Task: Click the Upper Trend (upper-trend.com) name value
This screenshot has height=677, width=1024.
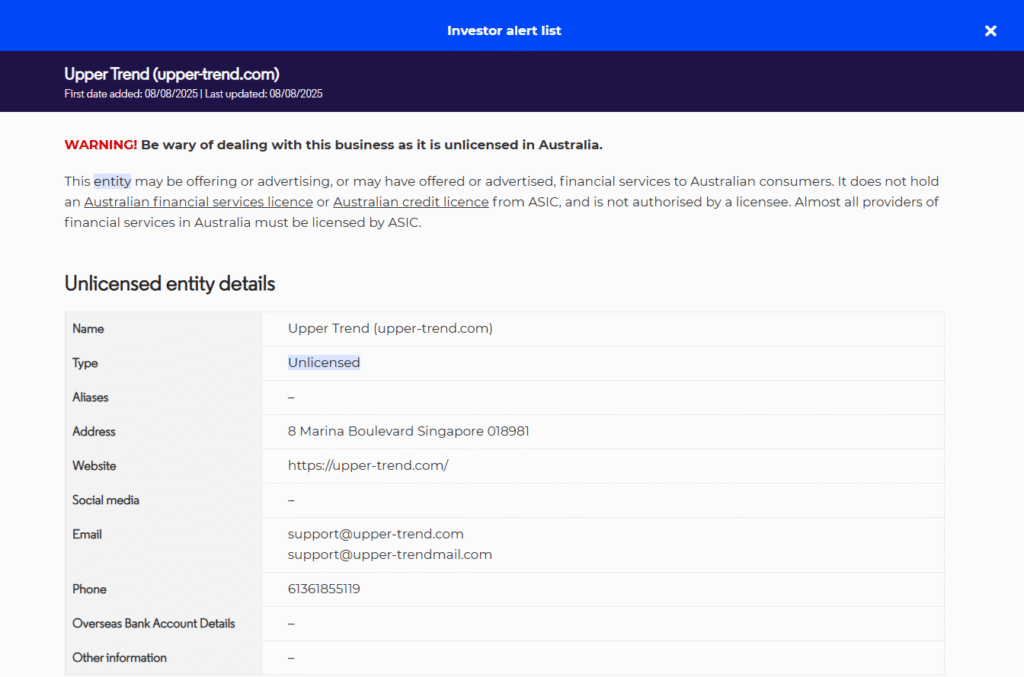Action: pyautogui.click(x=390, y=328)
